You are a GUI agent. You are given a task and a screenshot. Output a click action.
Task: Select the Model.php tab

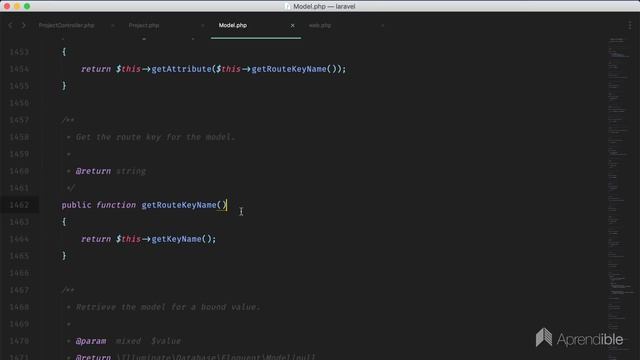point(233,25)
